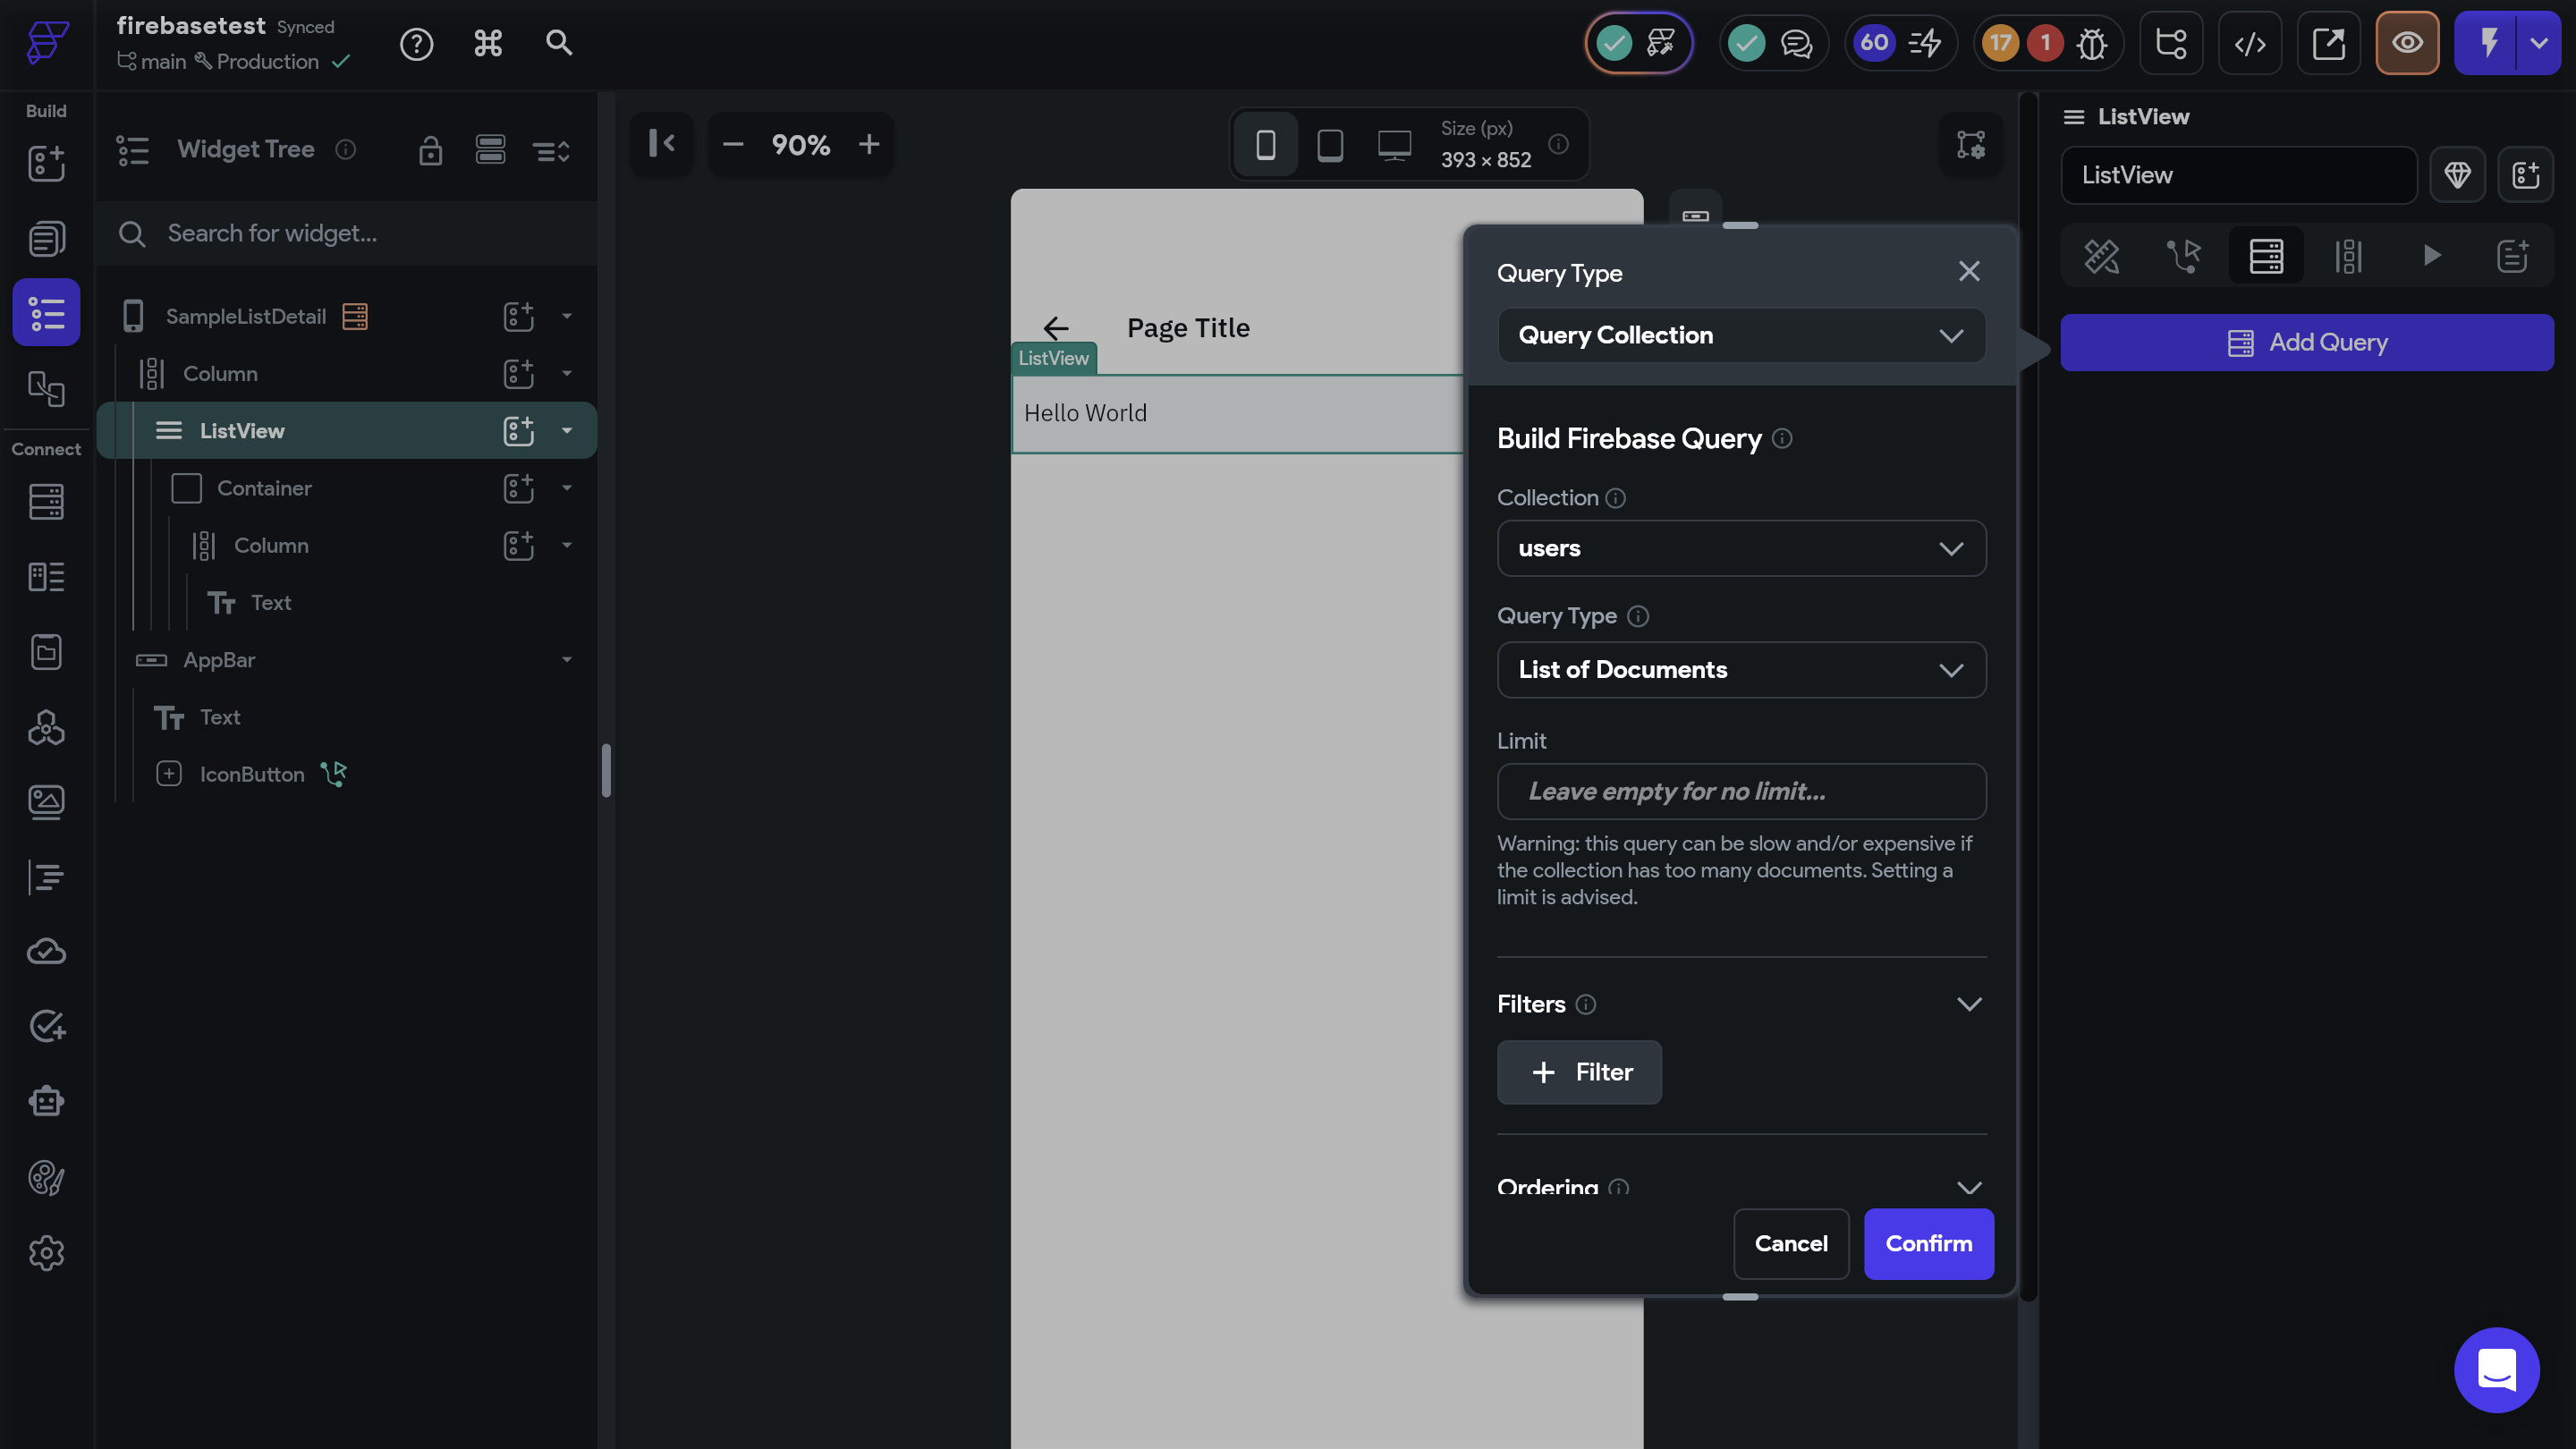The height and width of the screenshot is (1449, 2576).
Task: Open Settings gear in left sidebar
Action: pos(46,1253)
